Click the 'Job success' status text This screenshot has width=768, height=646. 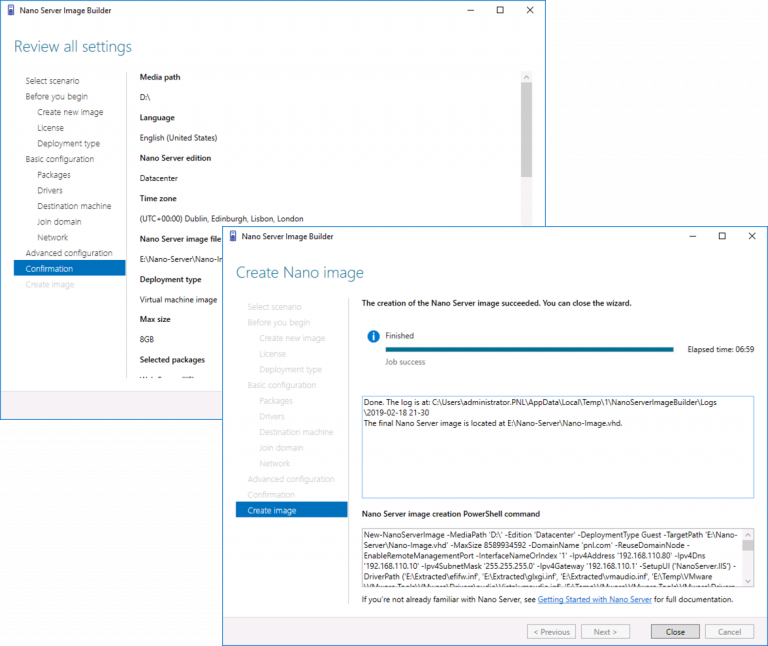coord(405,362)
